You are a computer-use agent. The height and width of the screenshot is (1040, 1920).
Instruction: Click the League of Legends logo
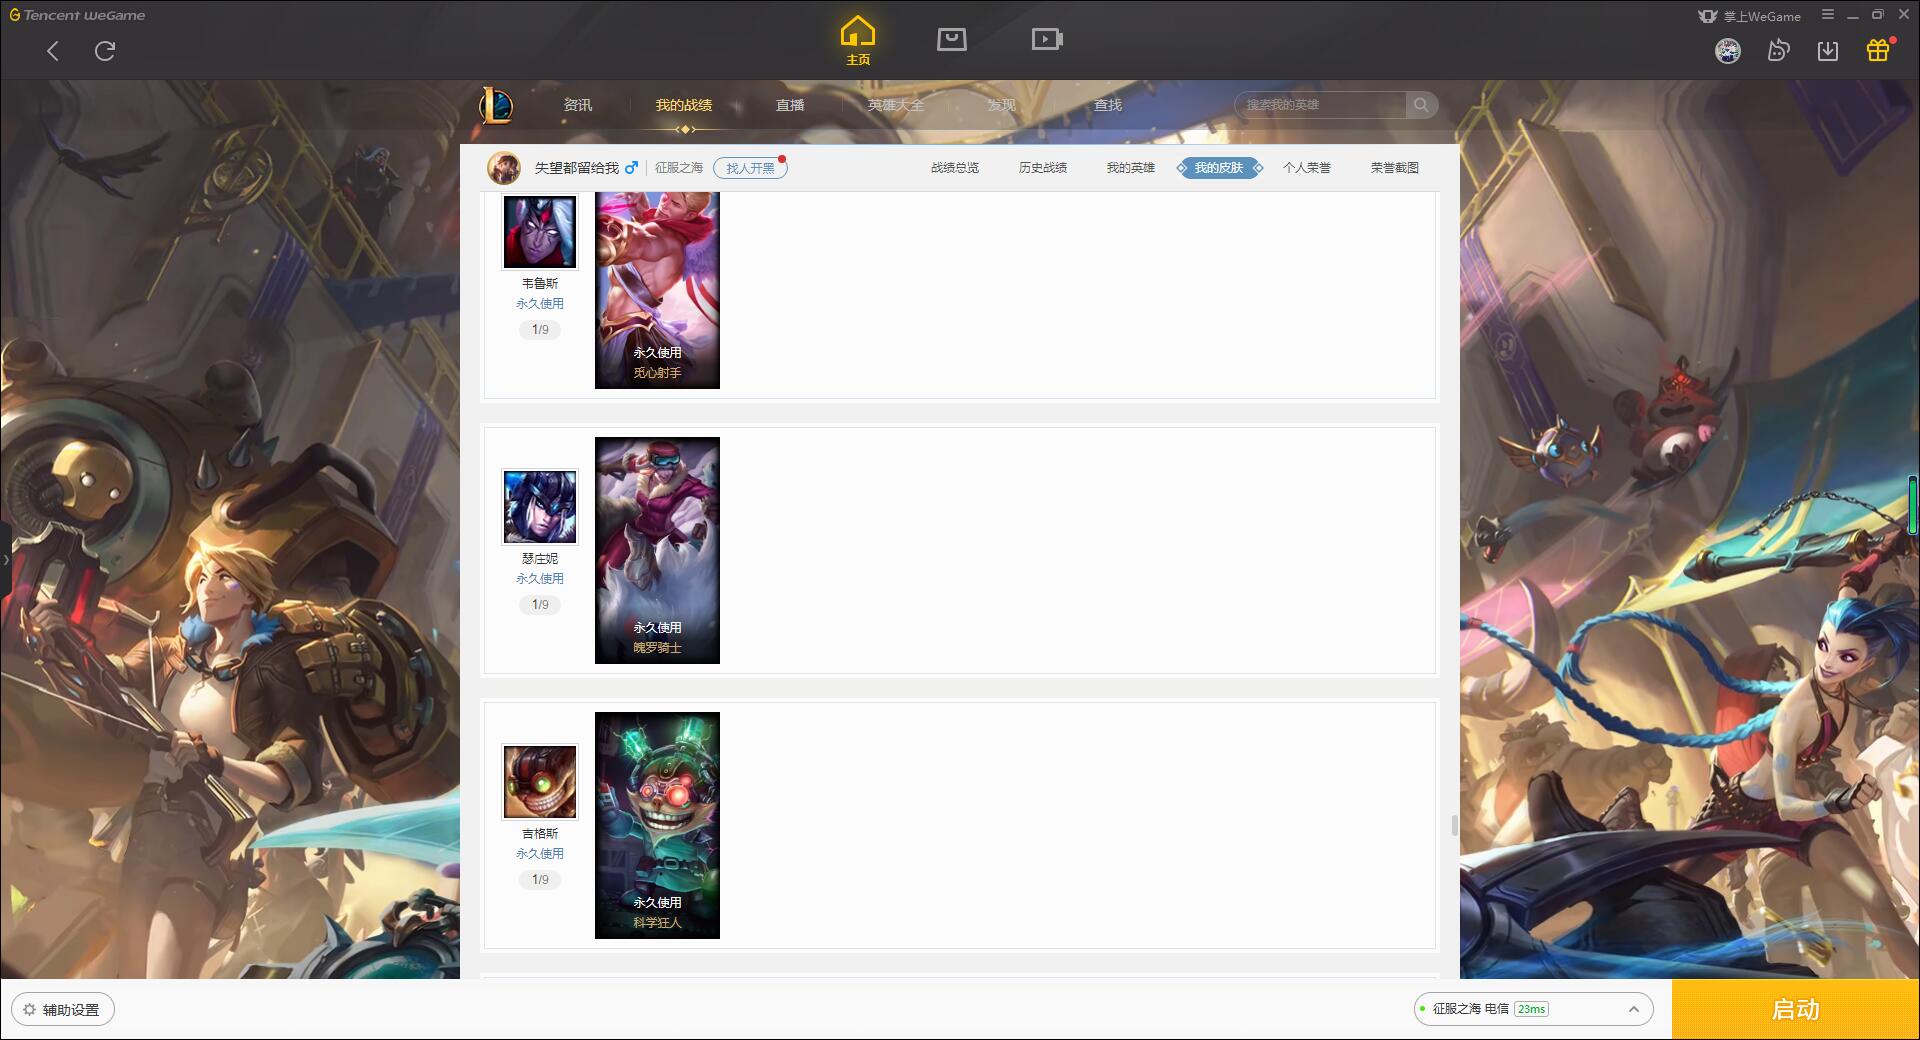(x=496, y=105)
